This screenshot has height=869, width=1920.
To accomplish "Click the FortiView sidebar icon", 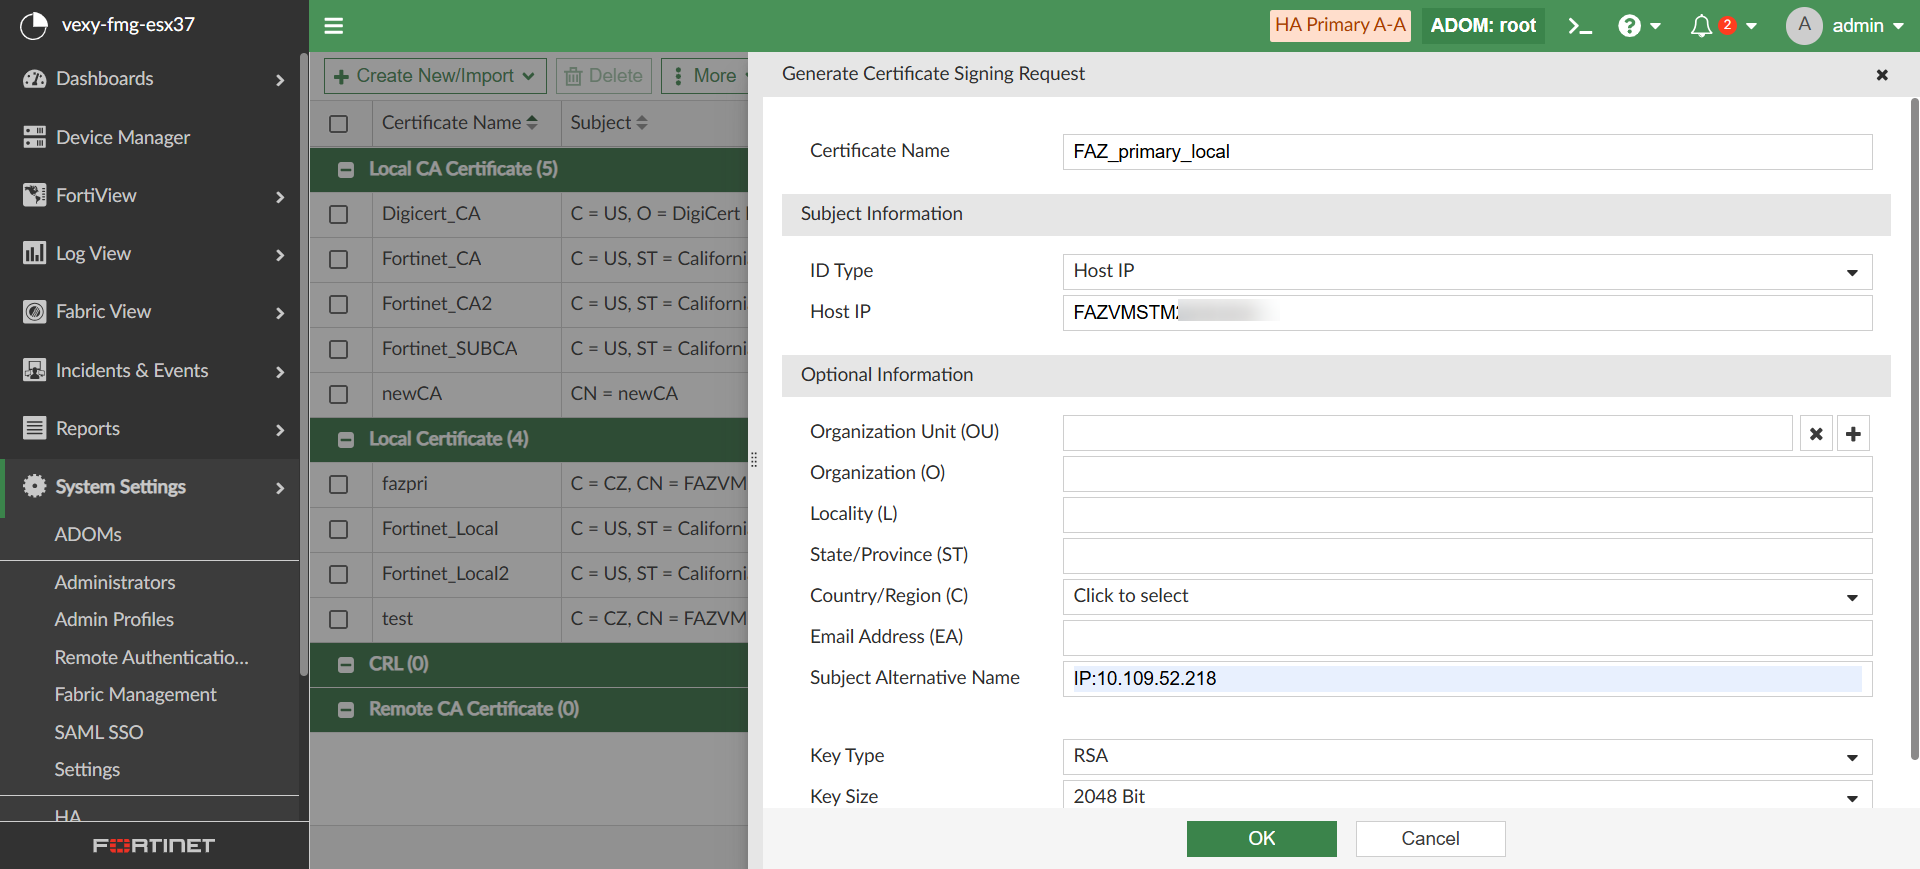I will coord(35,195).
